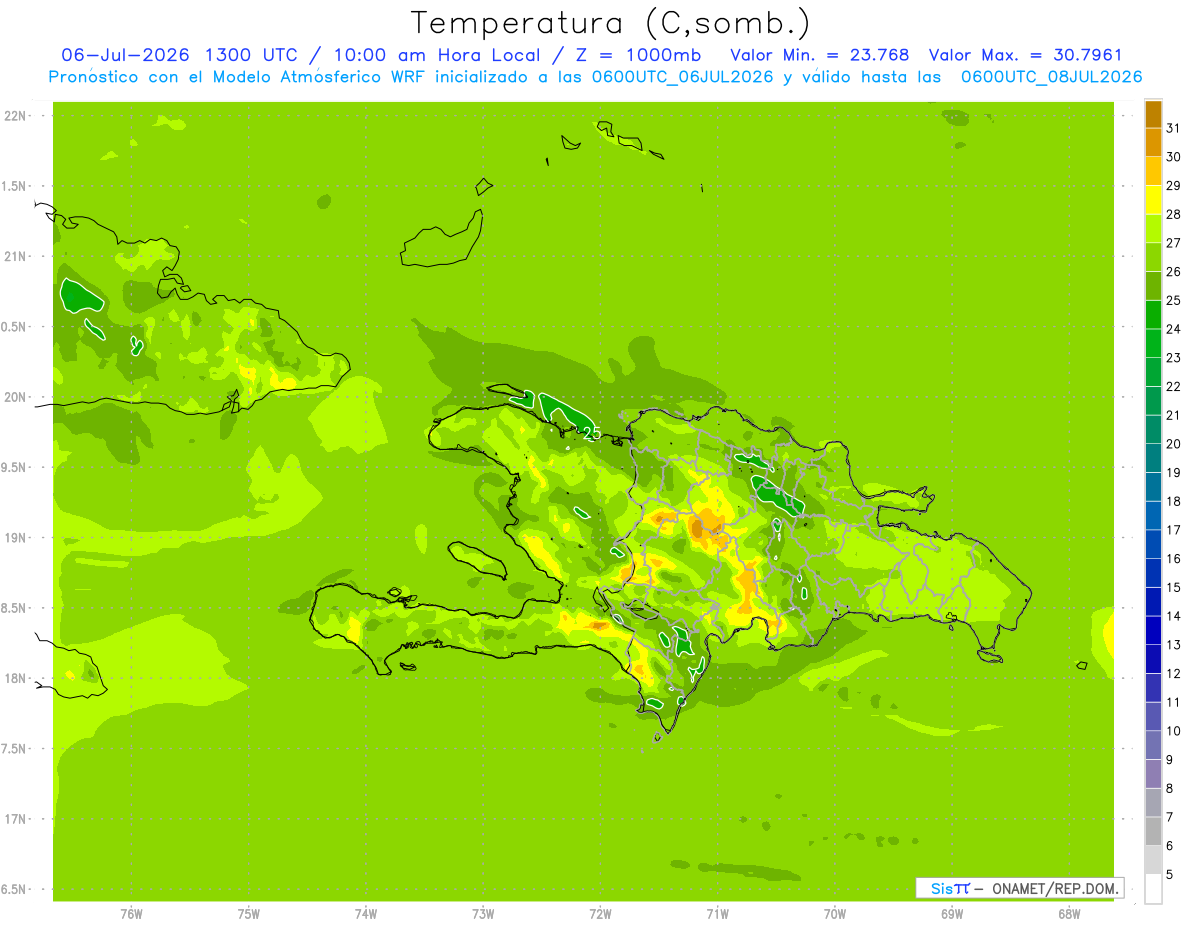Click the "71W" longitude axis label
The width and height of the screenshot is (1200, 927).
717,913
